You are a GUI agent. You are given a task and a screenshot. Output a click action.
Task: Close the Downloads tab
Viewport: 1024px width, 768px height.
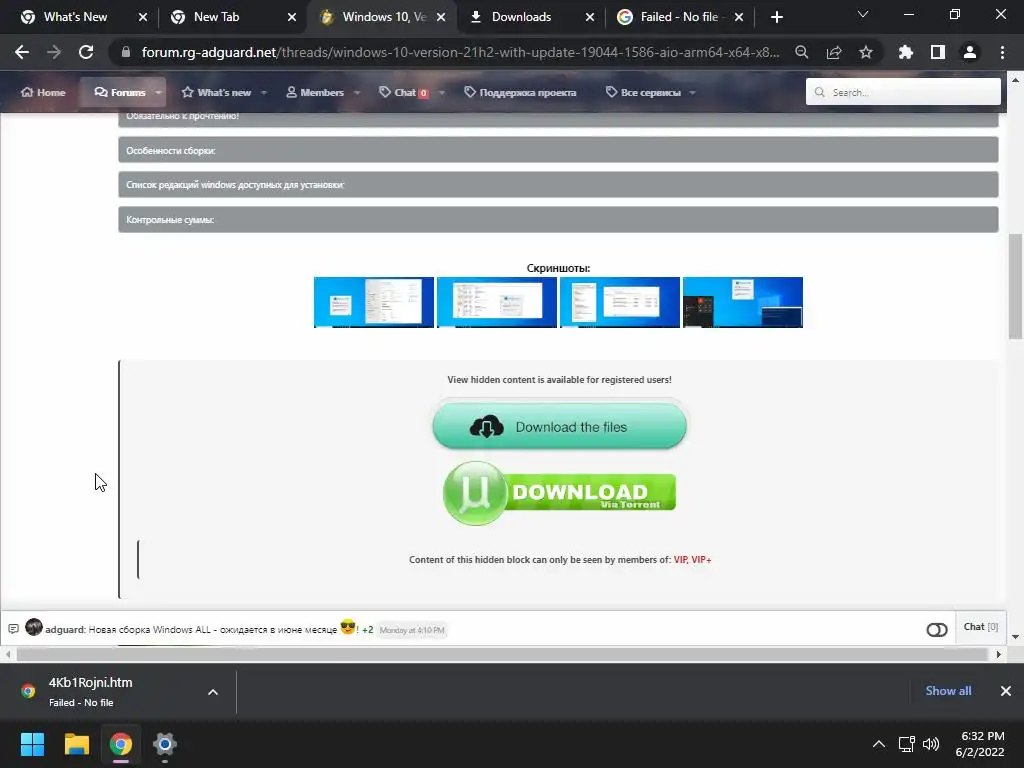point(590,17)
